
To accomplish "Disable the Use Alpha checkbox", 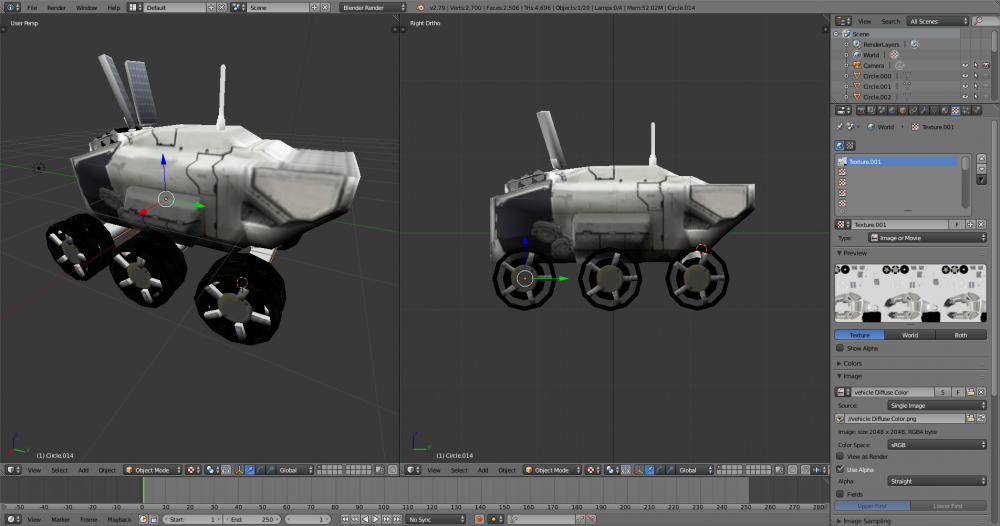I will (840, 469).
